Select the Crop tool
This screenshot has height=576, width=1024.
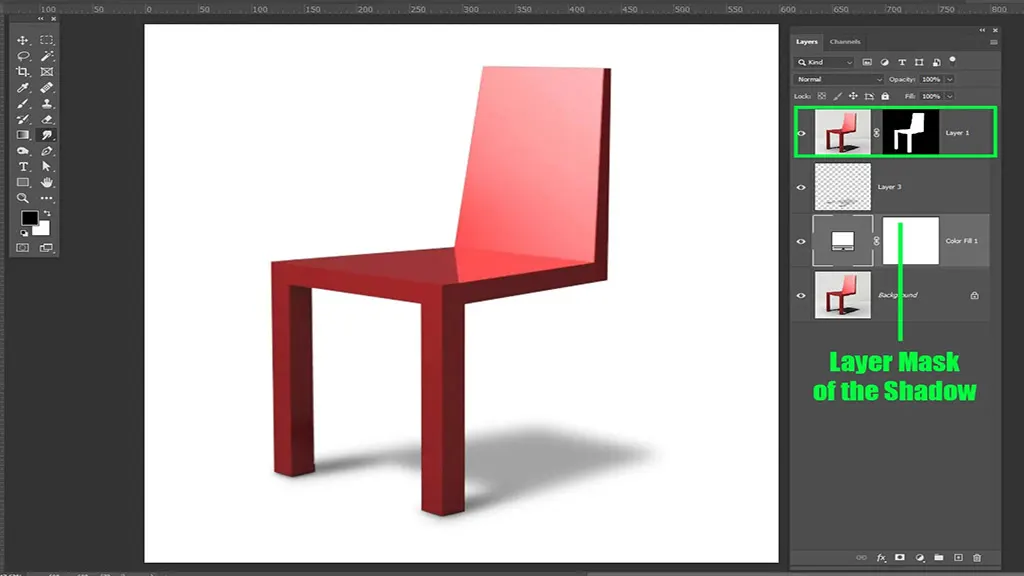tap(23, 72)
